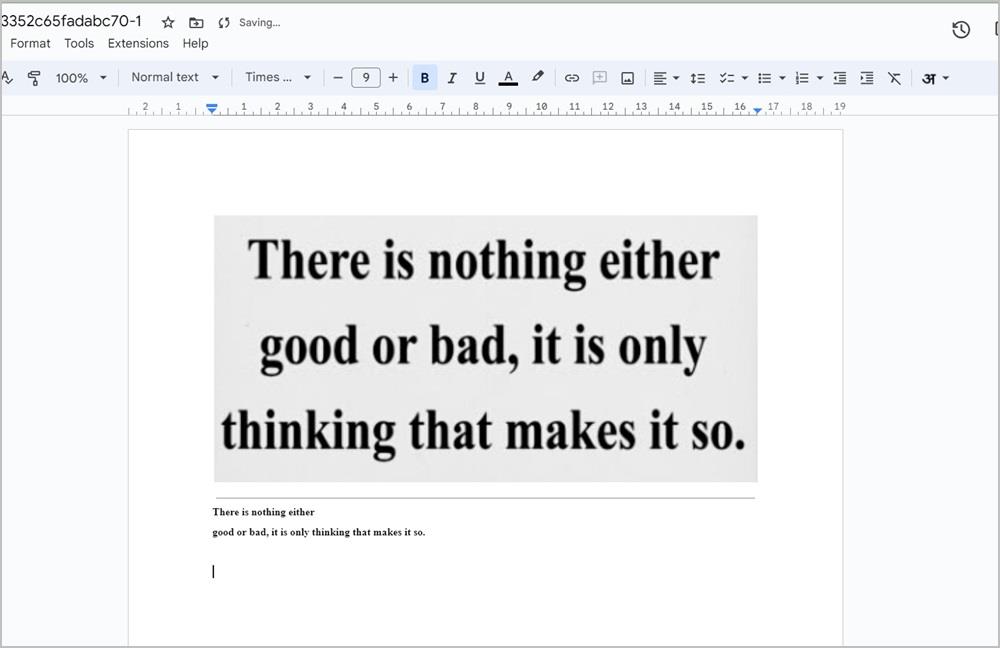Open the Extensions menu
Image resolution: width=1000 pixels, height=648 pixels.
pyautogui.click(x=138, y=43)
